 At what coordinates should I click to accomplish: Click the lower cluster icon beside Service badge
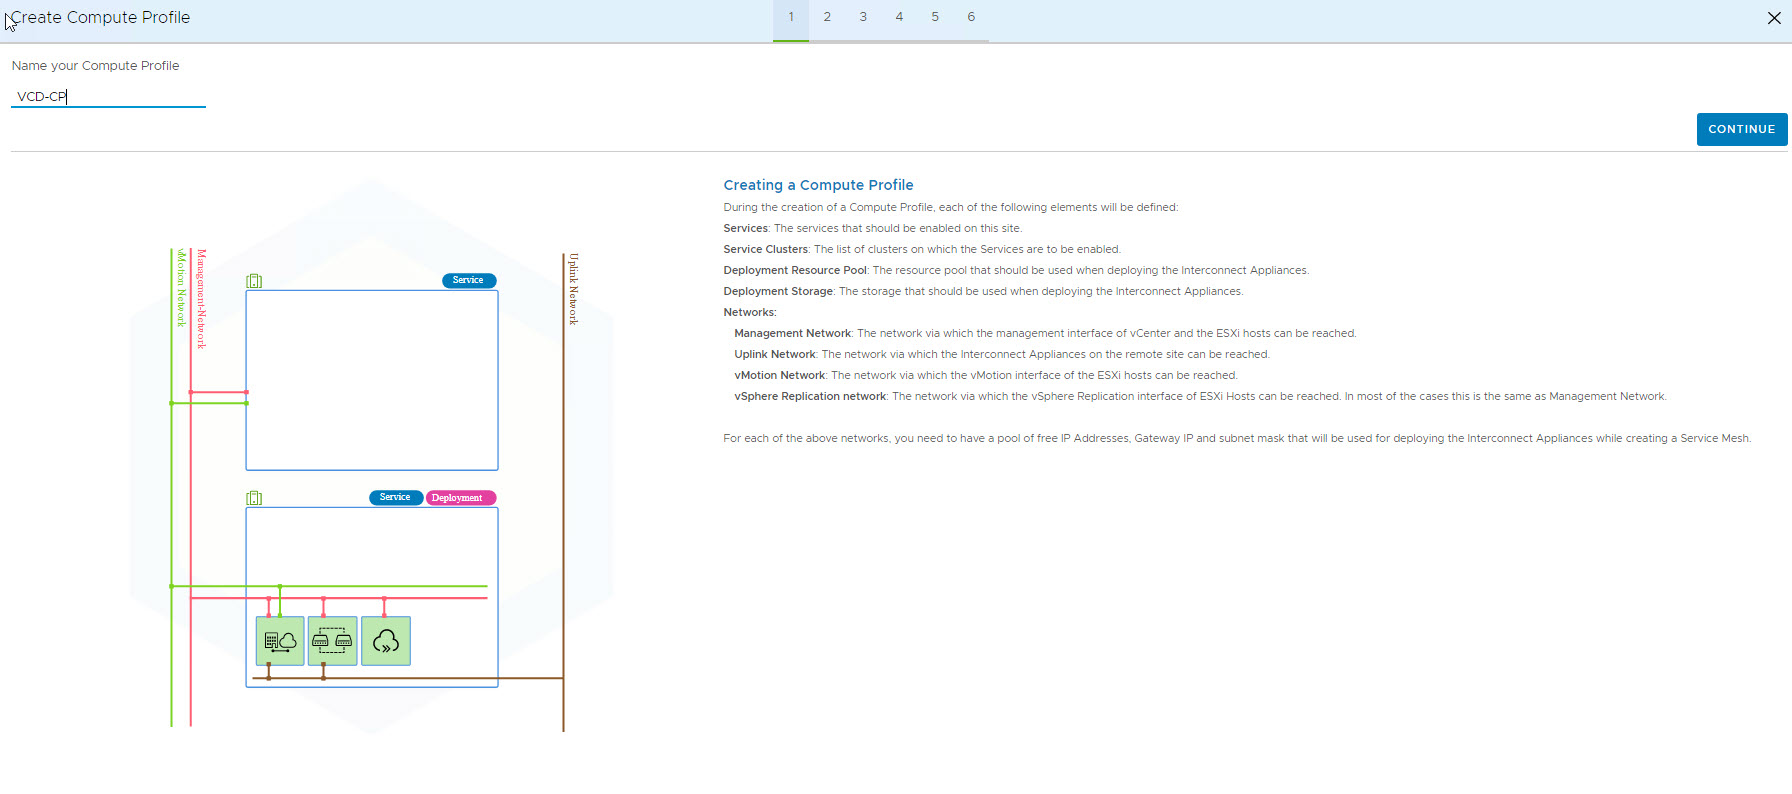(x=254, y=498)
